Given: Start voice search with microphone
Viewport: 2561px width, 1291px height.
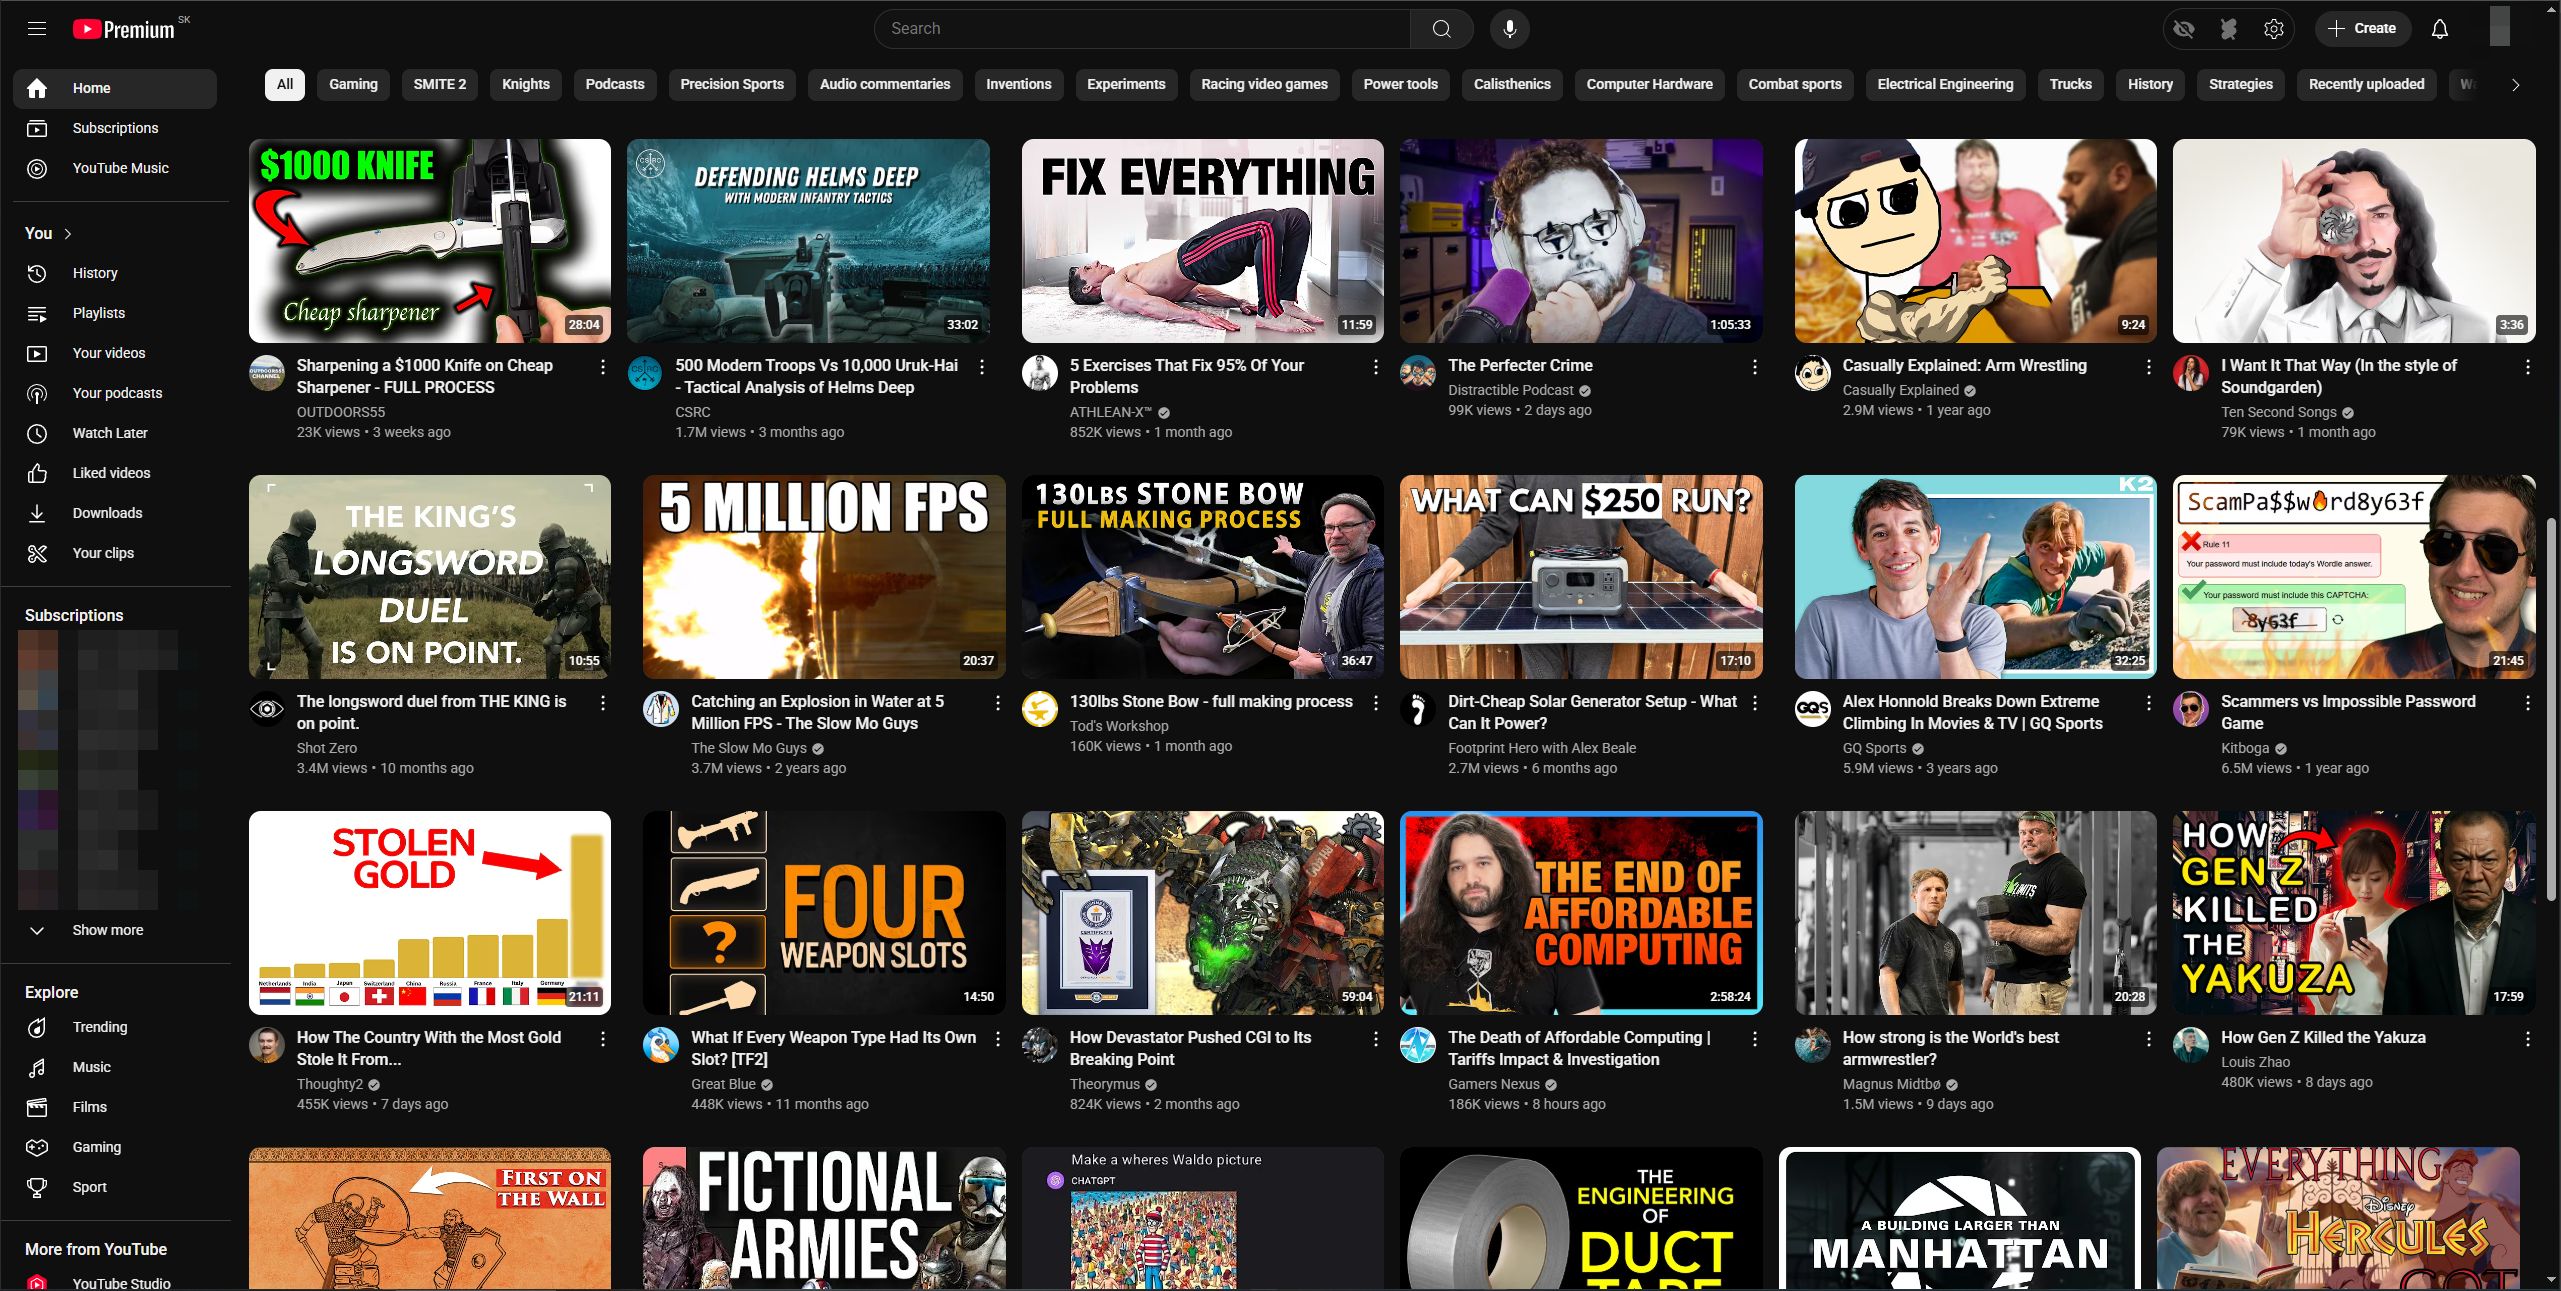Looking at the screenshot, I should (1509, 29).
